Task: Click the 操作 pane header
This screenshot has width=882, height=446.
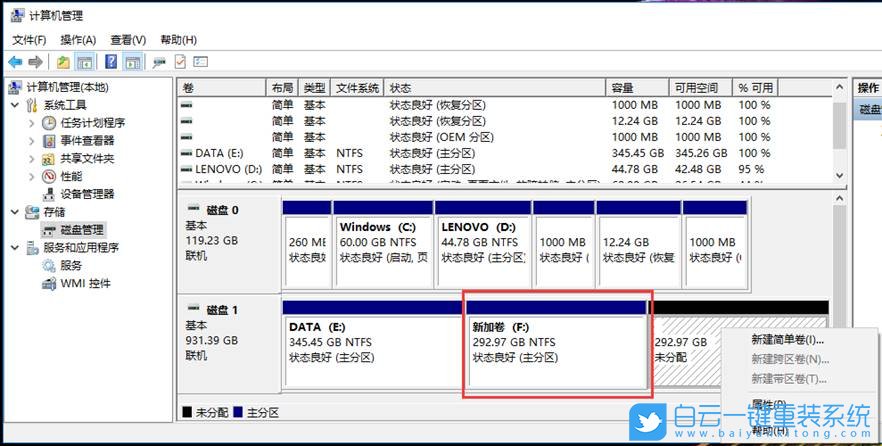Action: coord(868,88)
